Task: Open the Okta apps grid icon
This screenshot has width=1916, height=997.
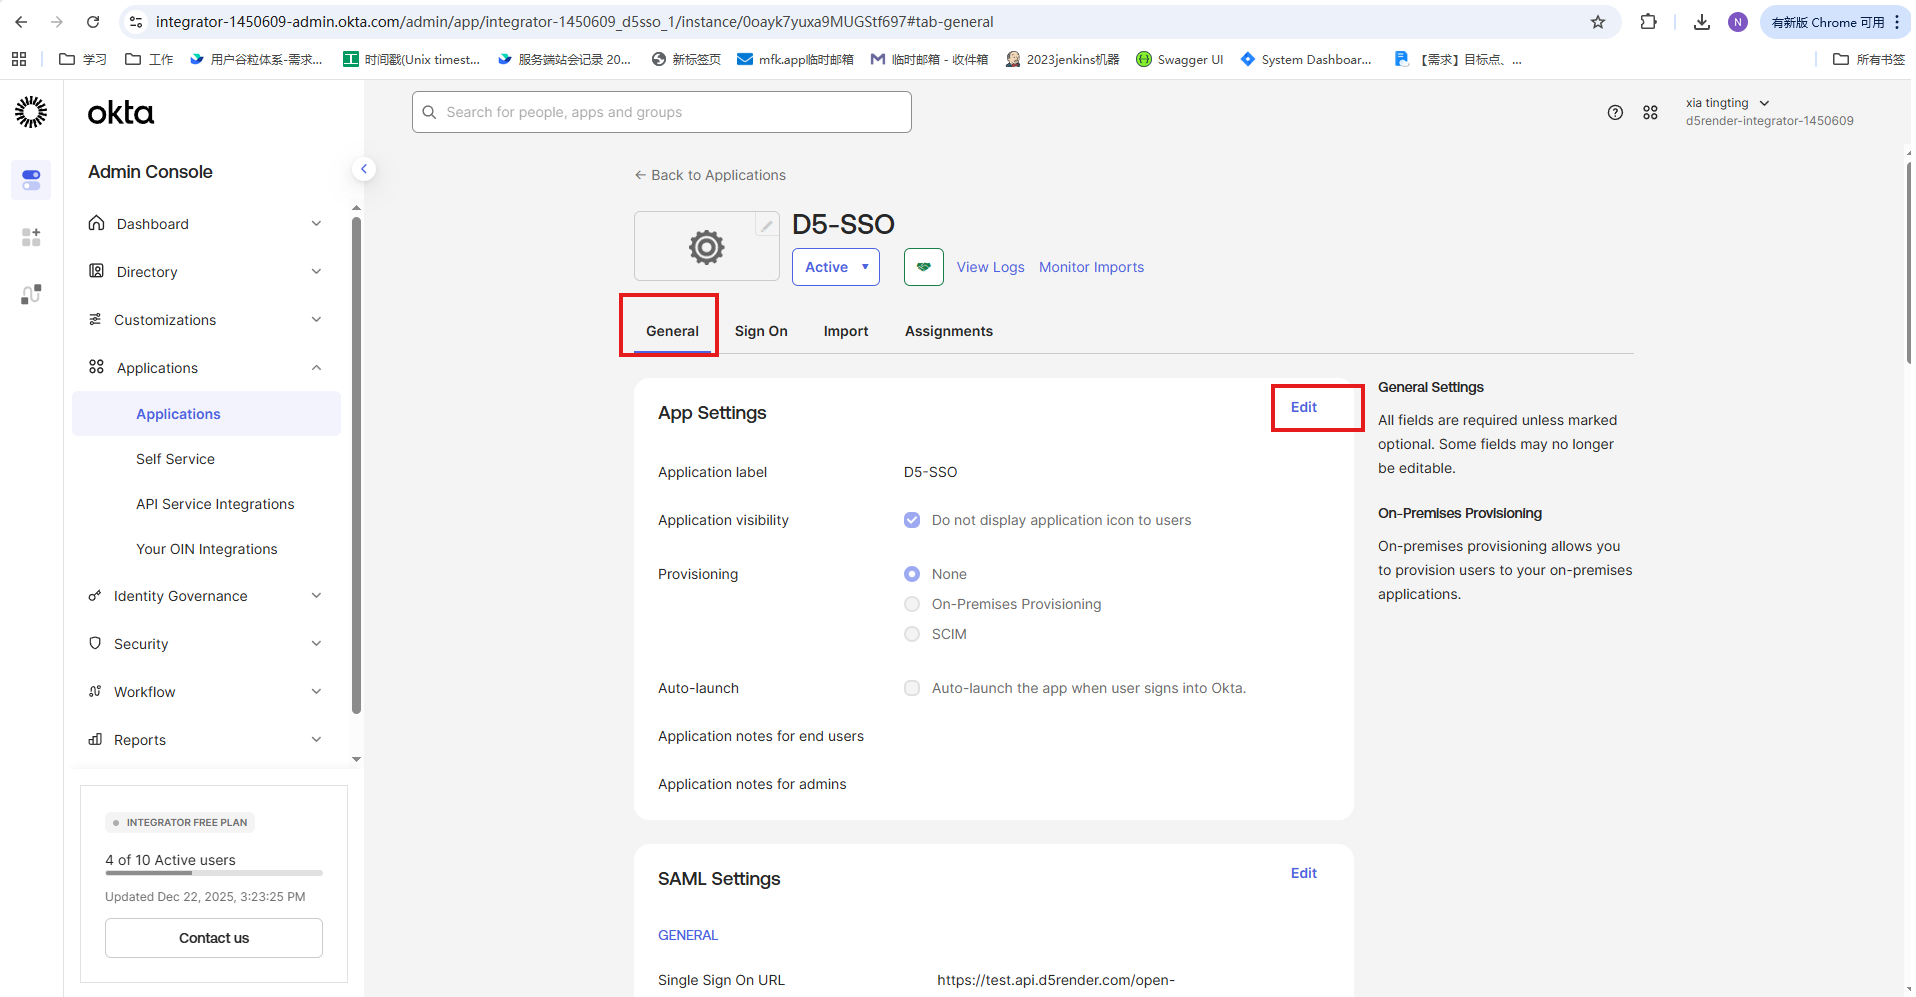Action: (1650, 113)
